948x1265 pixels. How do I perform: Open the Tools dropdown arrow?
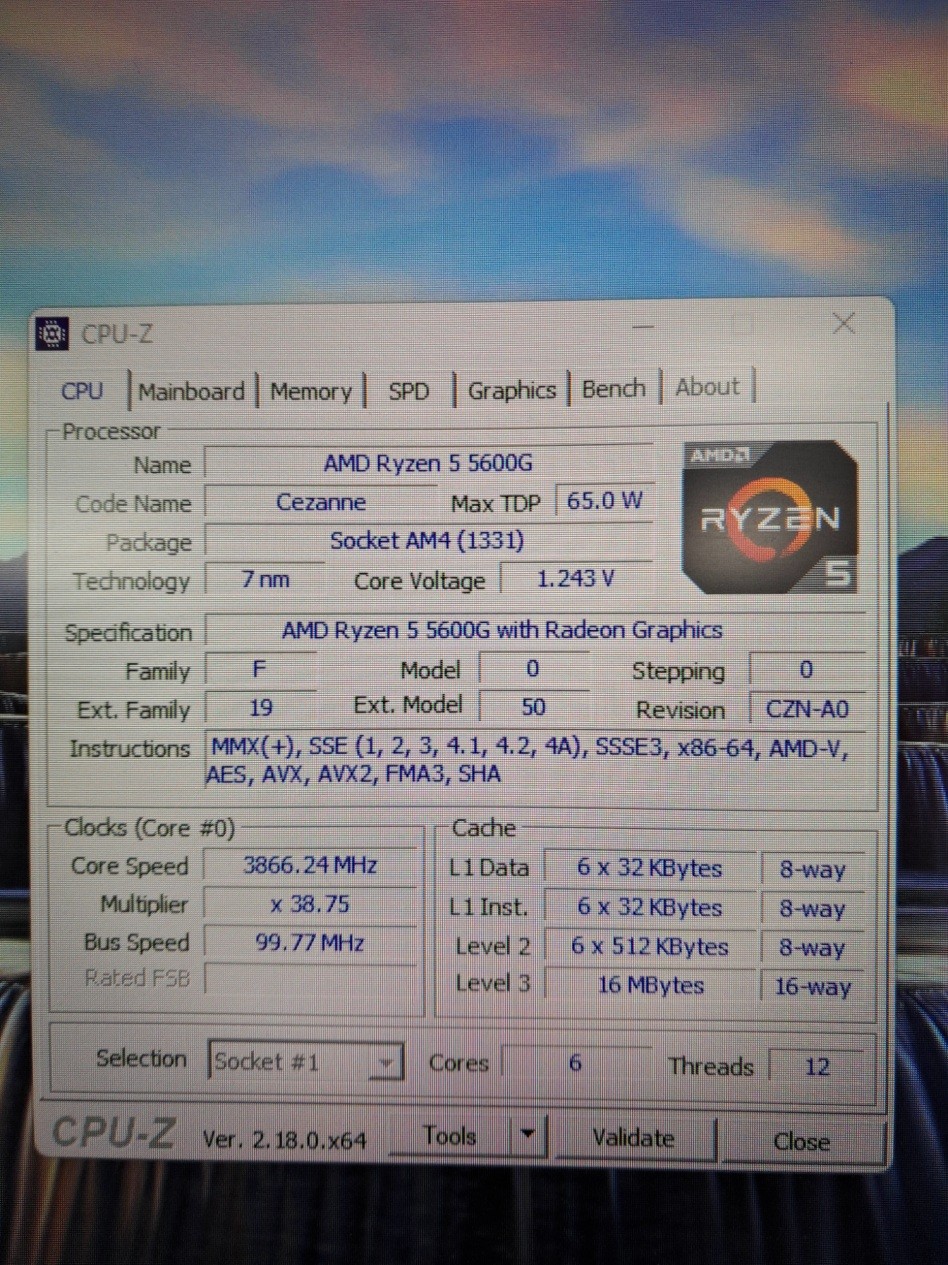click(x=528, y=1137)
